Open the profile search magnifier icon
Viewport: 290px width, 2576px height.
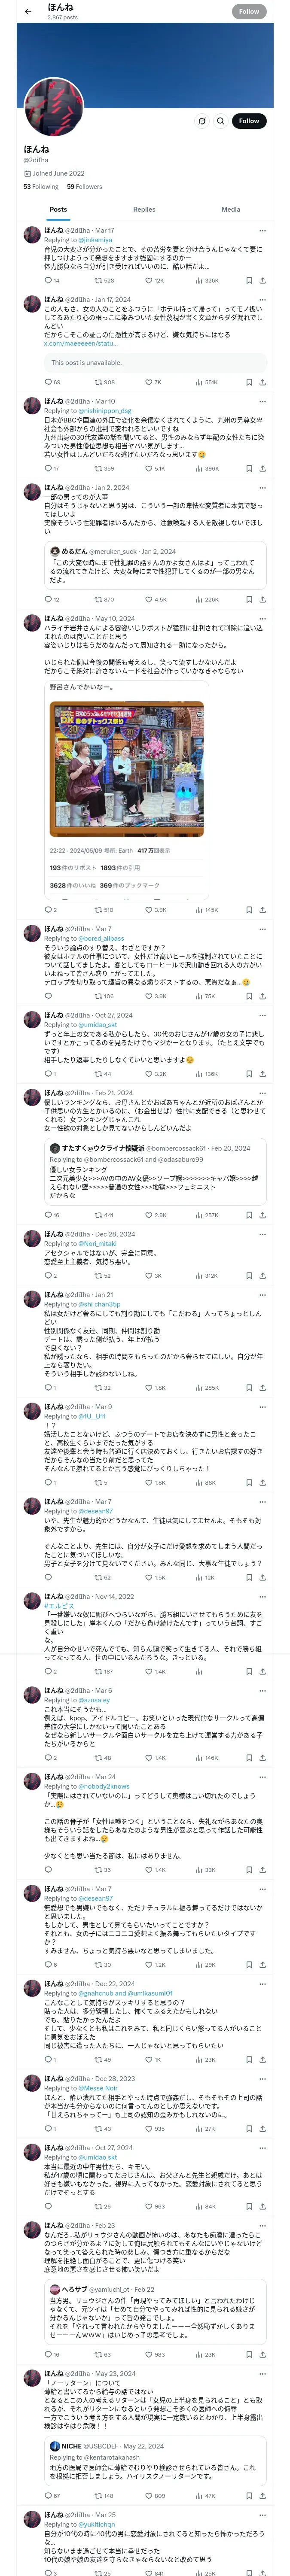[220, 121]
